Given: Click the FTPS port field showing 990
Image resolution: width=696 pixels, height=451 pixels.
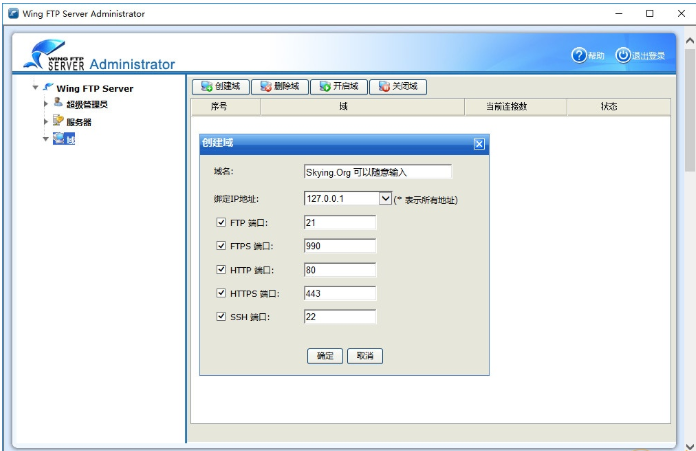Looking at the screenshot, I should [340, 246].
